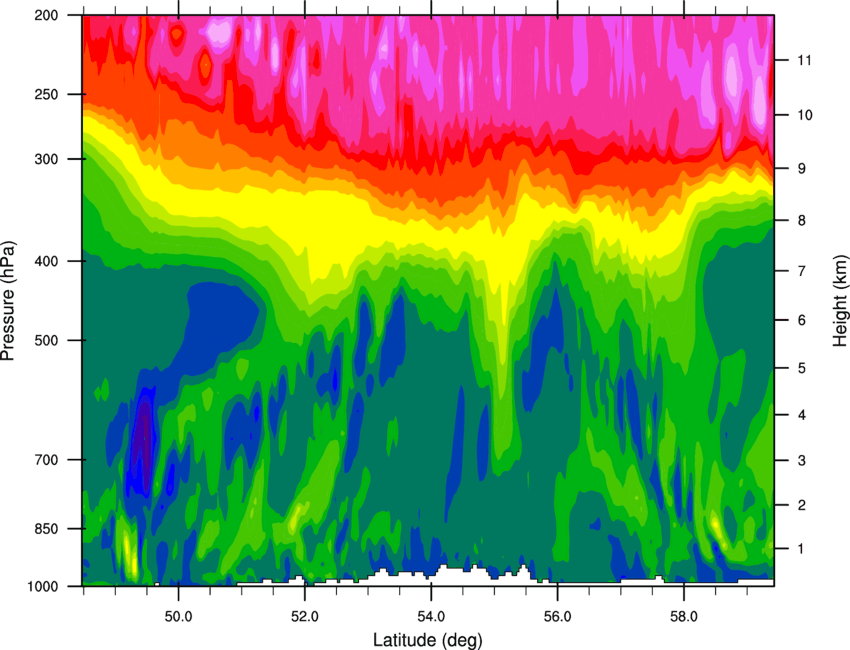Pick the 2 km height label
The image size is (850, 650).
(802, 505)
